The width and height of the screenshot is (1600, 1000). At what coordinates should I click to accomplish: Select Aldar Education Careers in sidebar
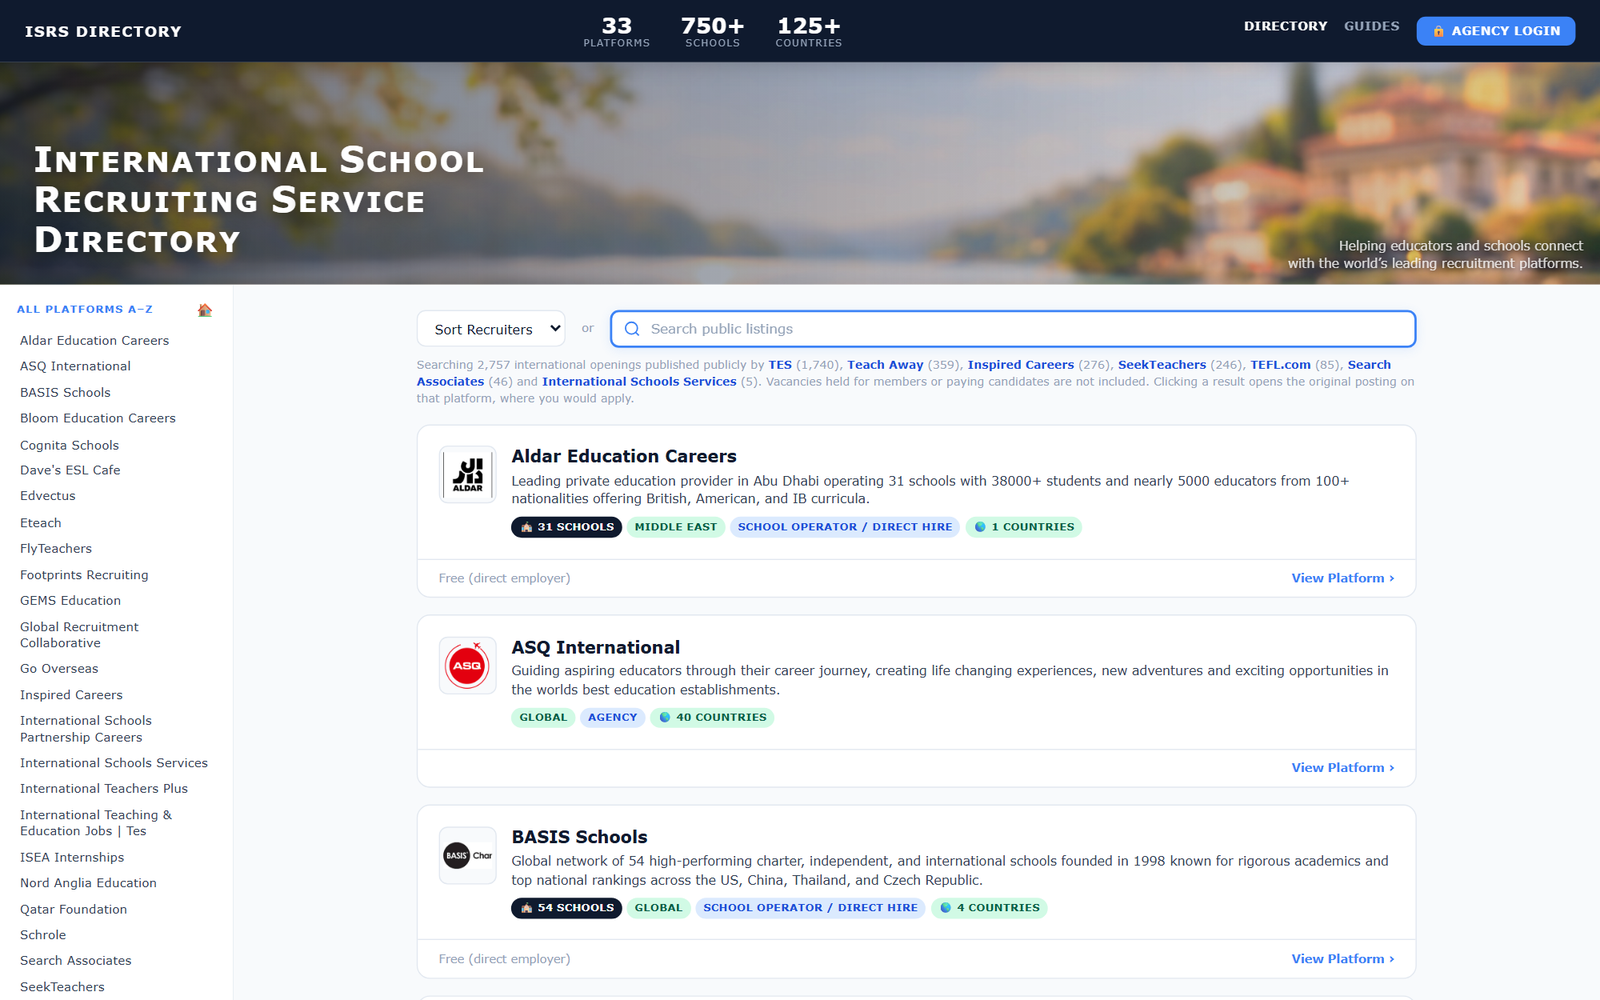(x=94, y=341)
